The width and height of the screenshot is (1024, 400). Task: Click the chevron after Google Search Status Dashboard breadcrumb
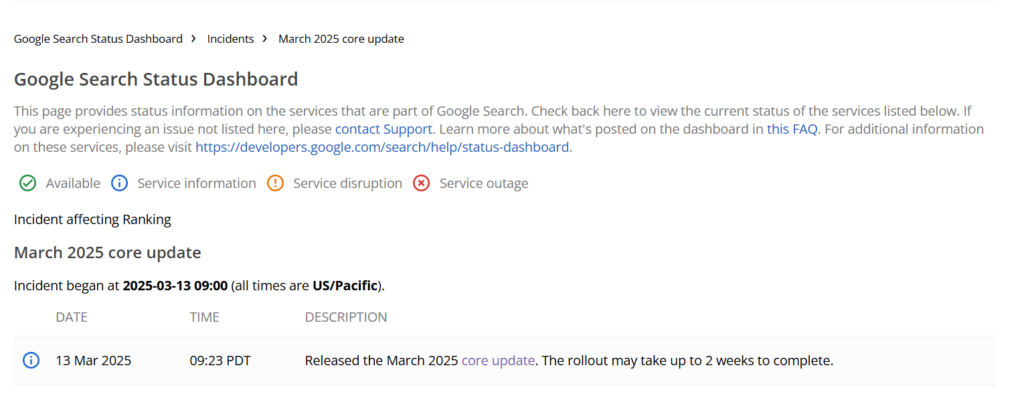[194, 39]
